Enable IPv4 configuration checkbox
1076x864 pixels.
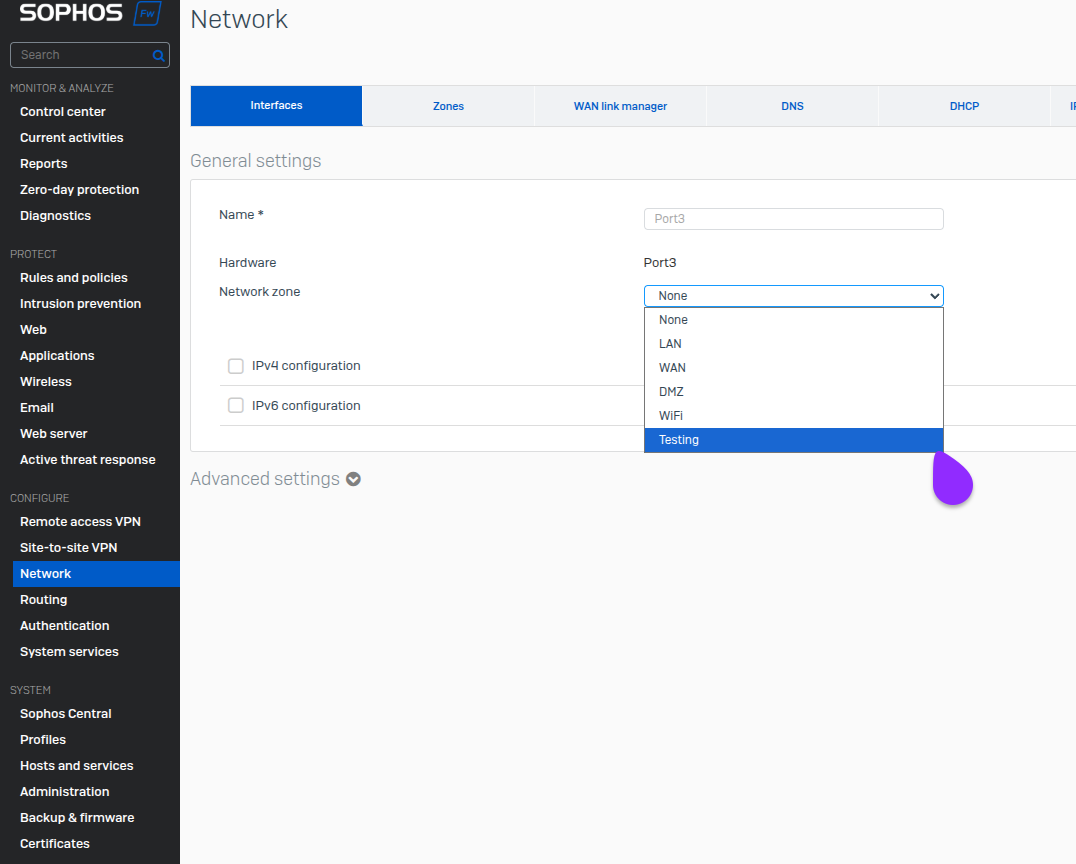tap(236, 366)
